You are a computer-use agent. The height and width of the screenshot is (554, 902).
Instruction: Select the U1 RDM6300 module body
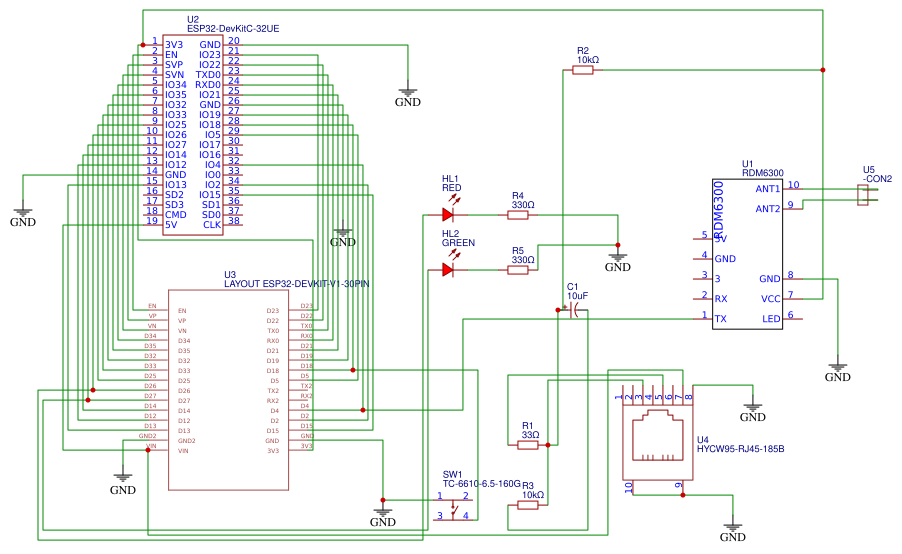coord(747,254)
